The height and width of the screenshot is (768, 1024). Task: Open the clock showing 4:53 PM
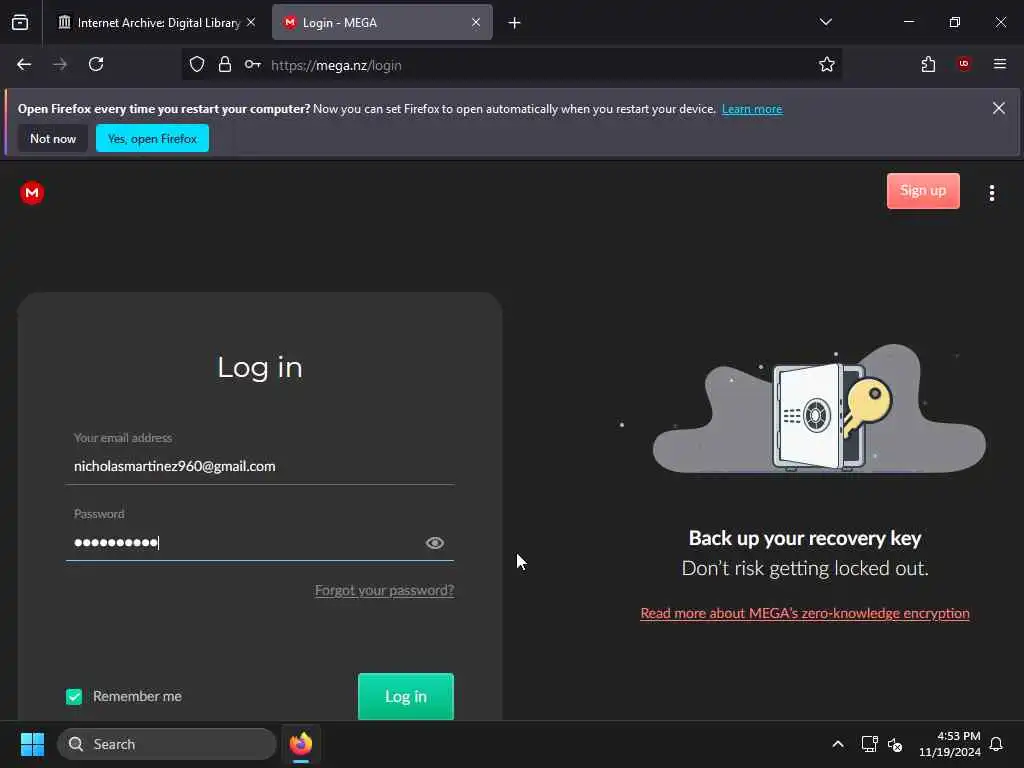(x=950, y=744)
